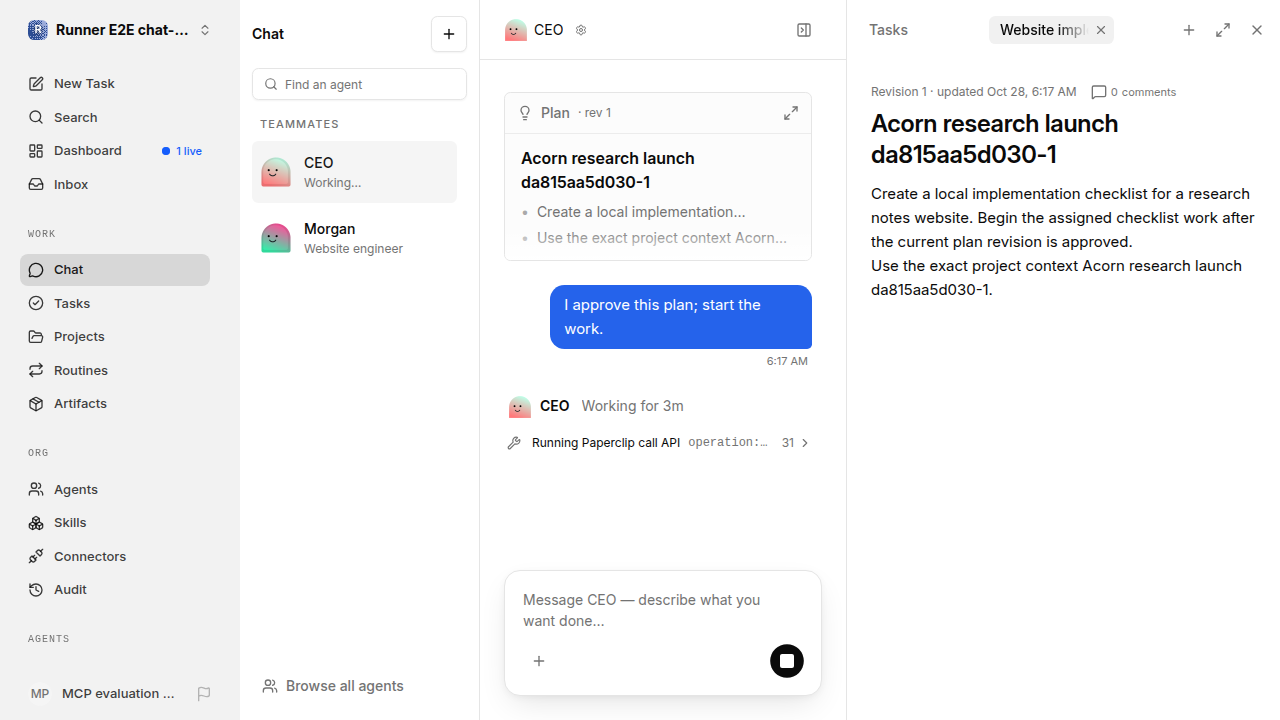1280x720 pixels.
Task: Click the Plan lightbulb icon
Action: pyautogui.click(x=525, y=113)
